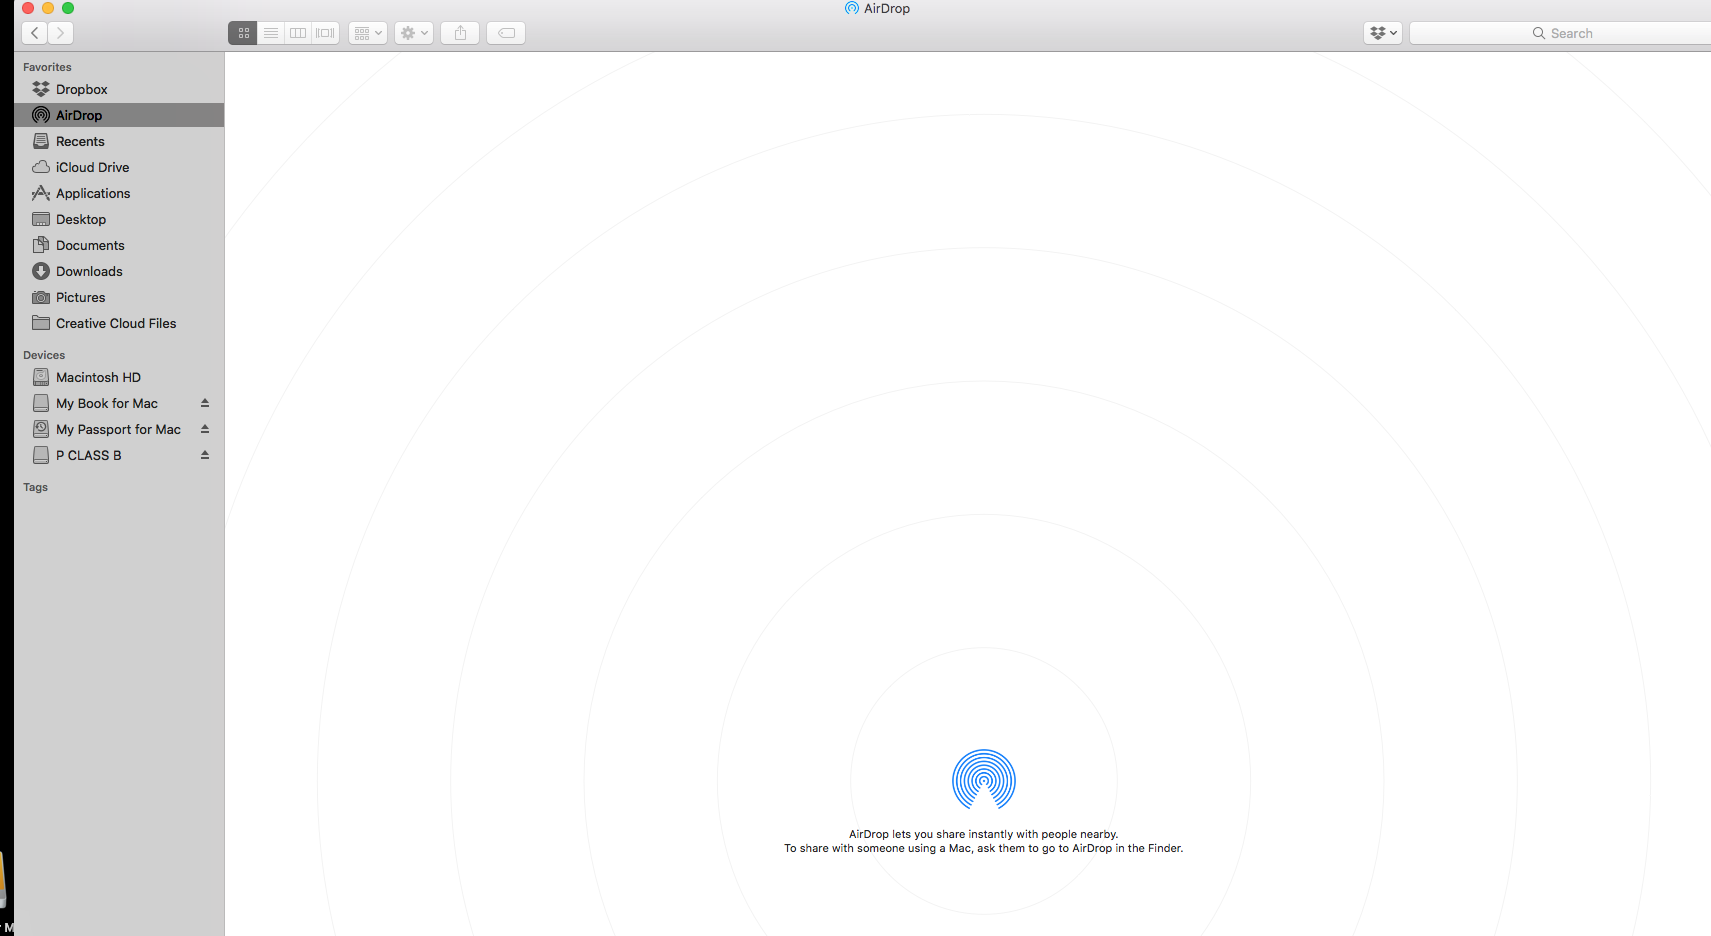The width and height of the screenshot is (1711, 936).
Task: Click the My Passport for Mac drive icon
Action: pos(41,429)
